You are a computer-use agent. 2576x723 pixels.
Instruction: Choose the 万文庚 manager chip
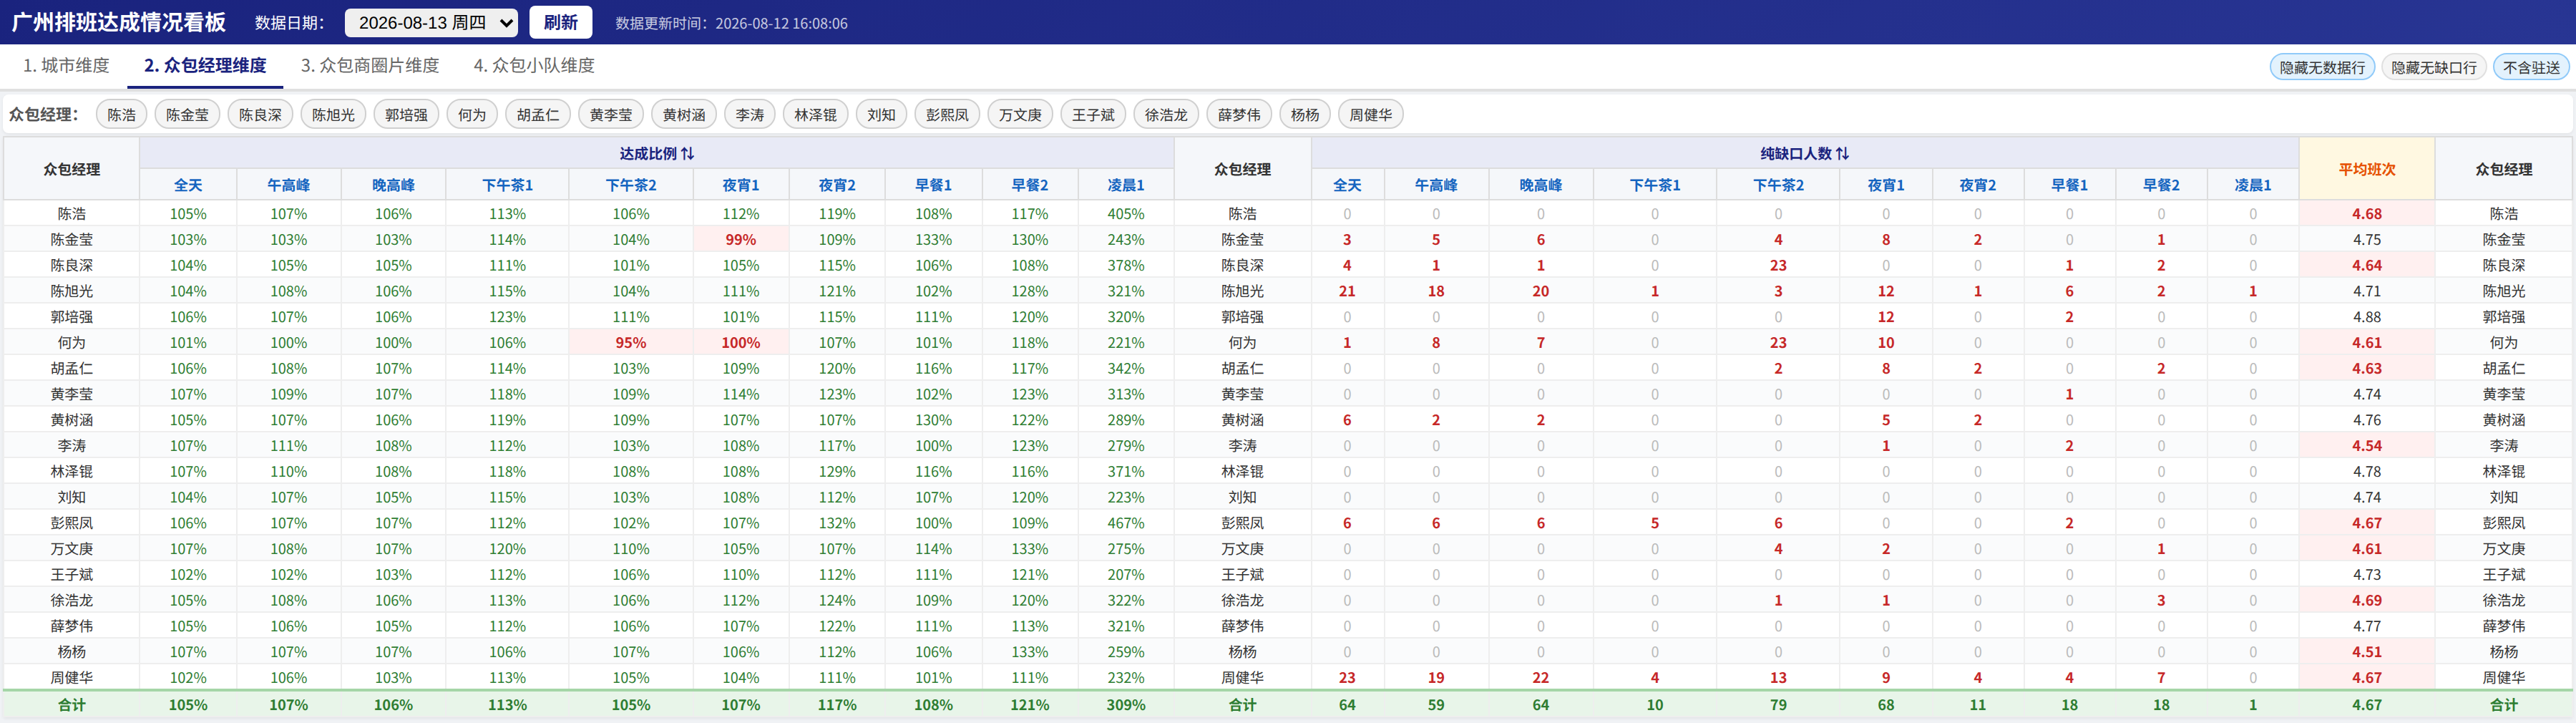pyautogui.click(x=1020, y=114)
